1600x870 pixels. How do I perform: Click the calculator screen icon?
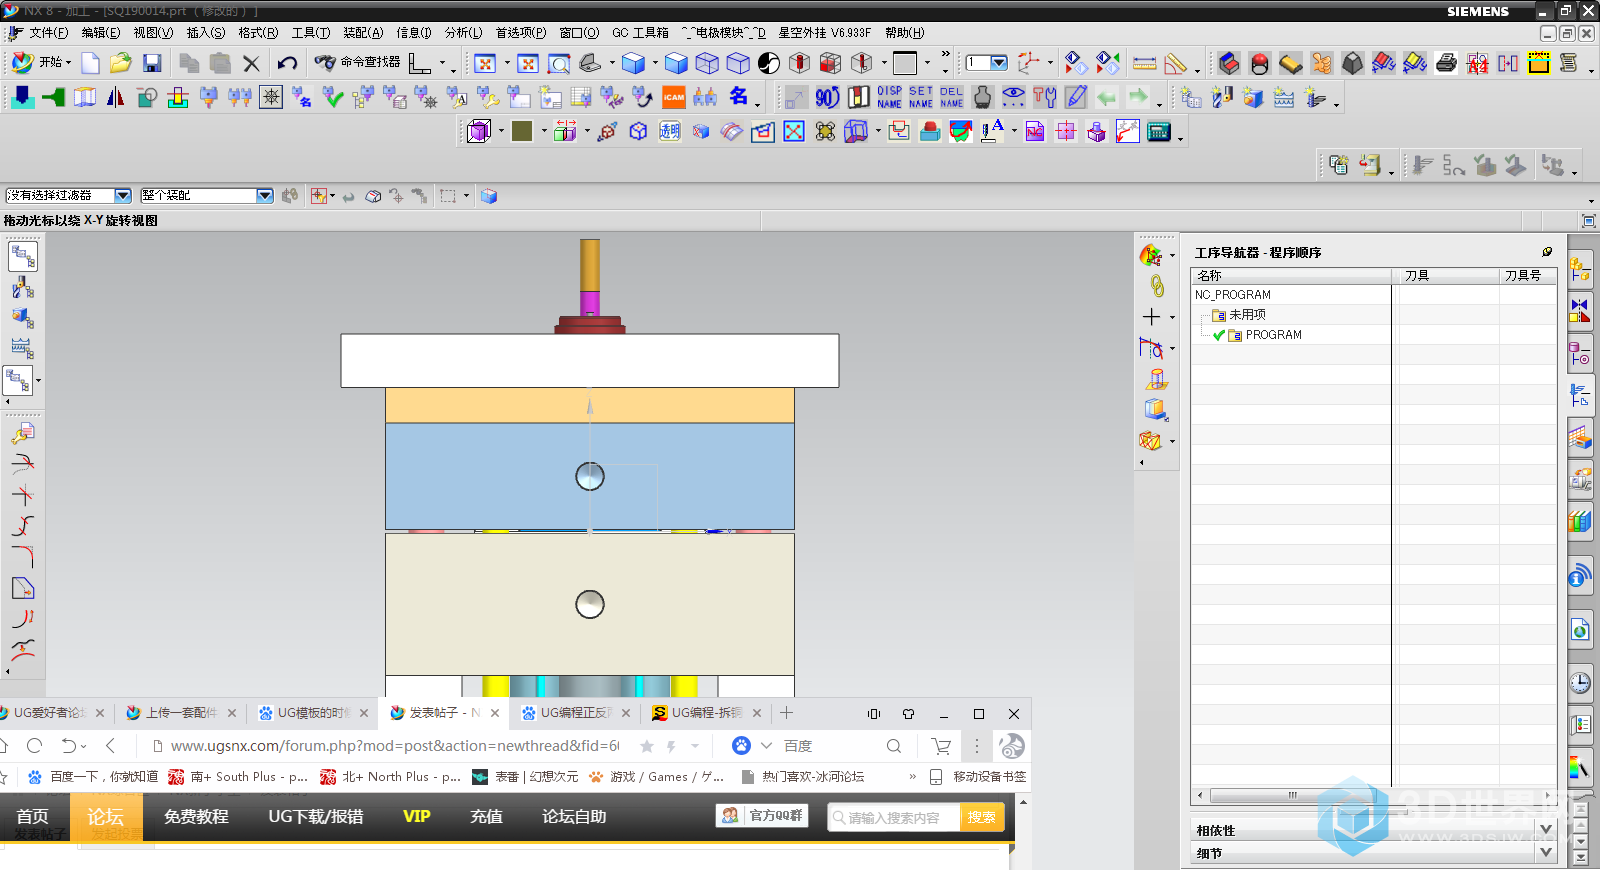[x=1159, y=131]
